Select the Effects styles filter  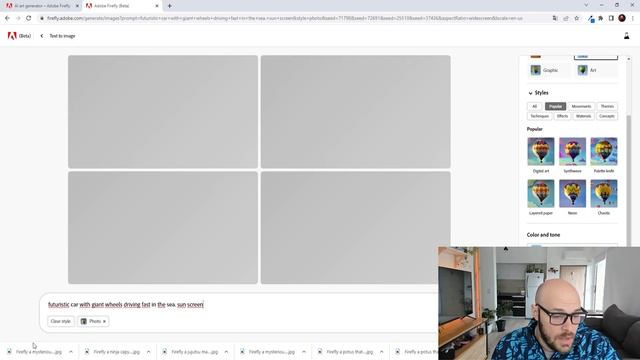coord(562,116)
